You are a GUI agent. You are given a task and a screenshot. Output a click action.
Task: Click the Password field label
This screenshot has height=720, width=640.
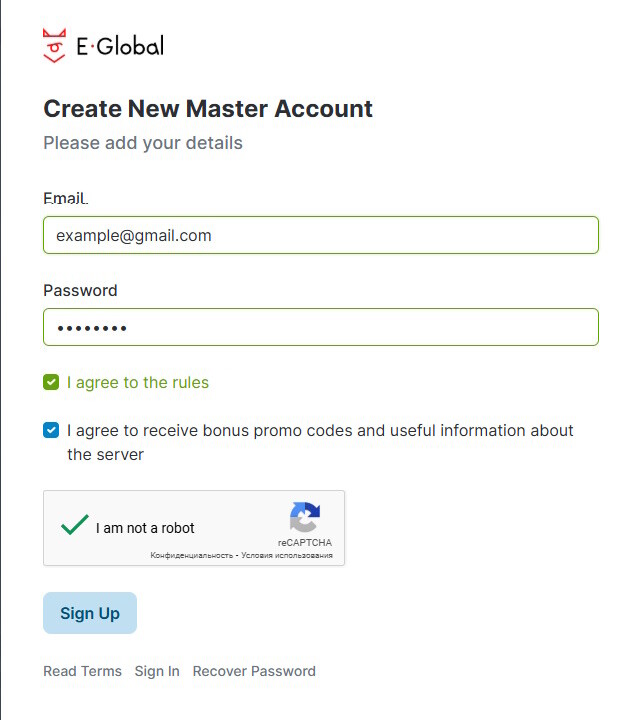pos(80,290)
